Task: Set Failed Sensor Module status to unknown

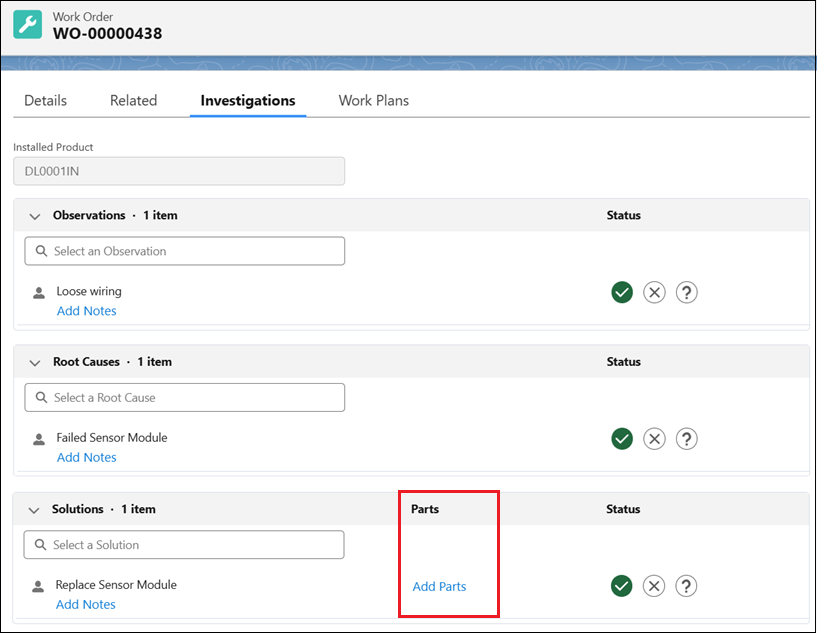Action: [x=687, y=439]
